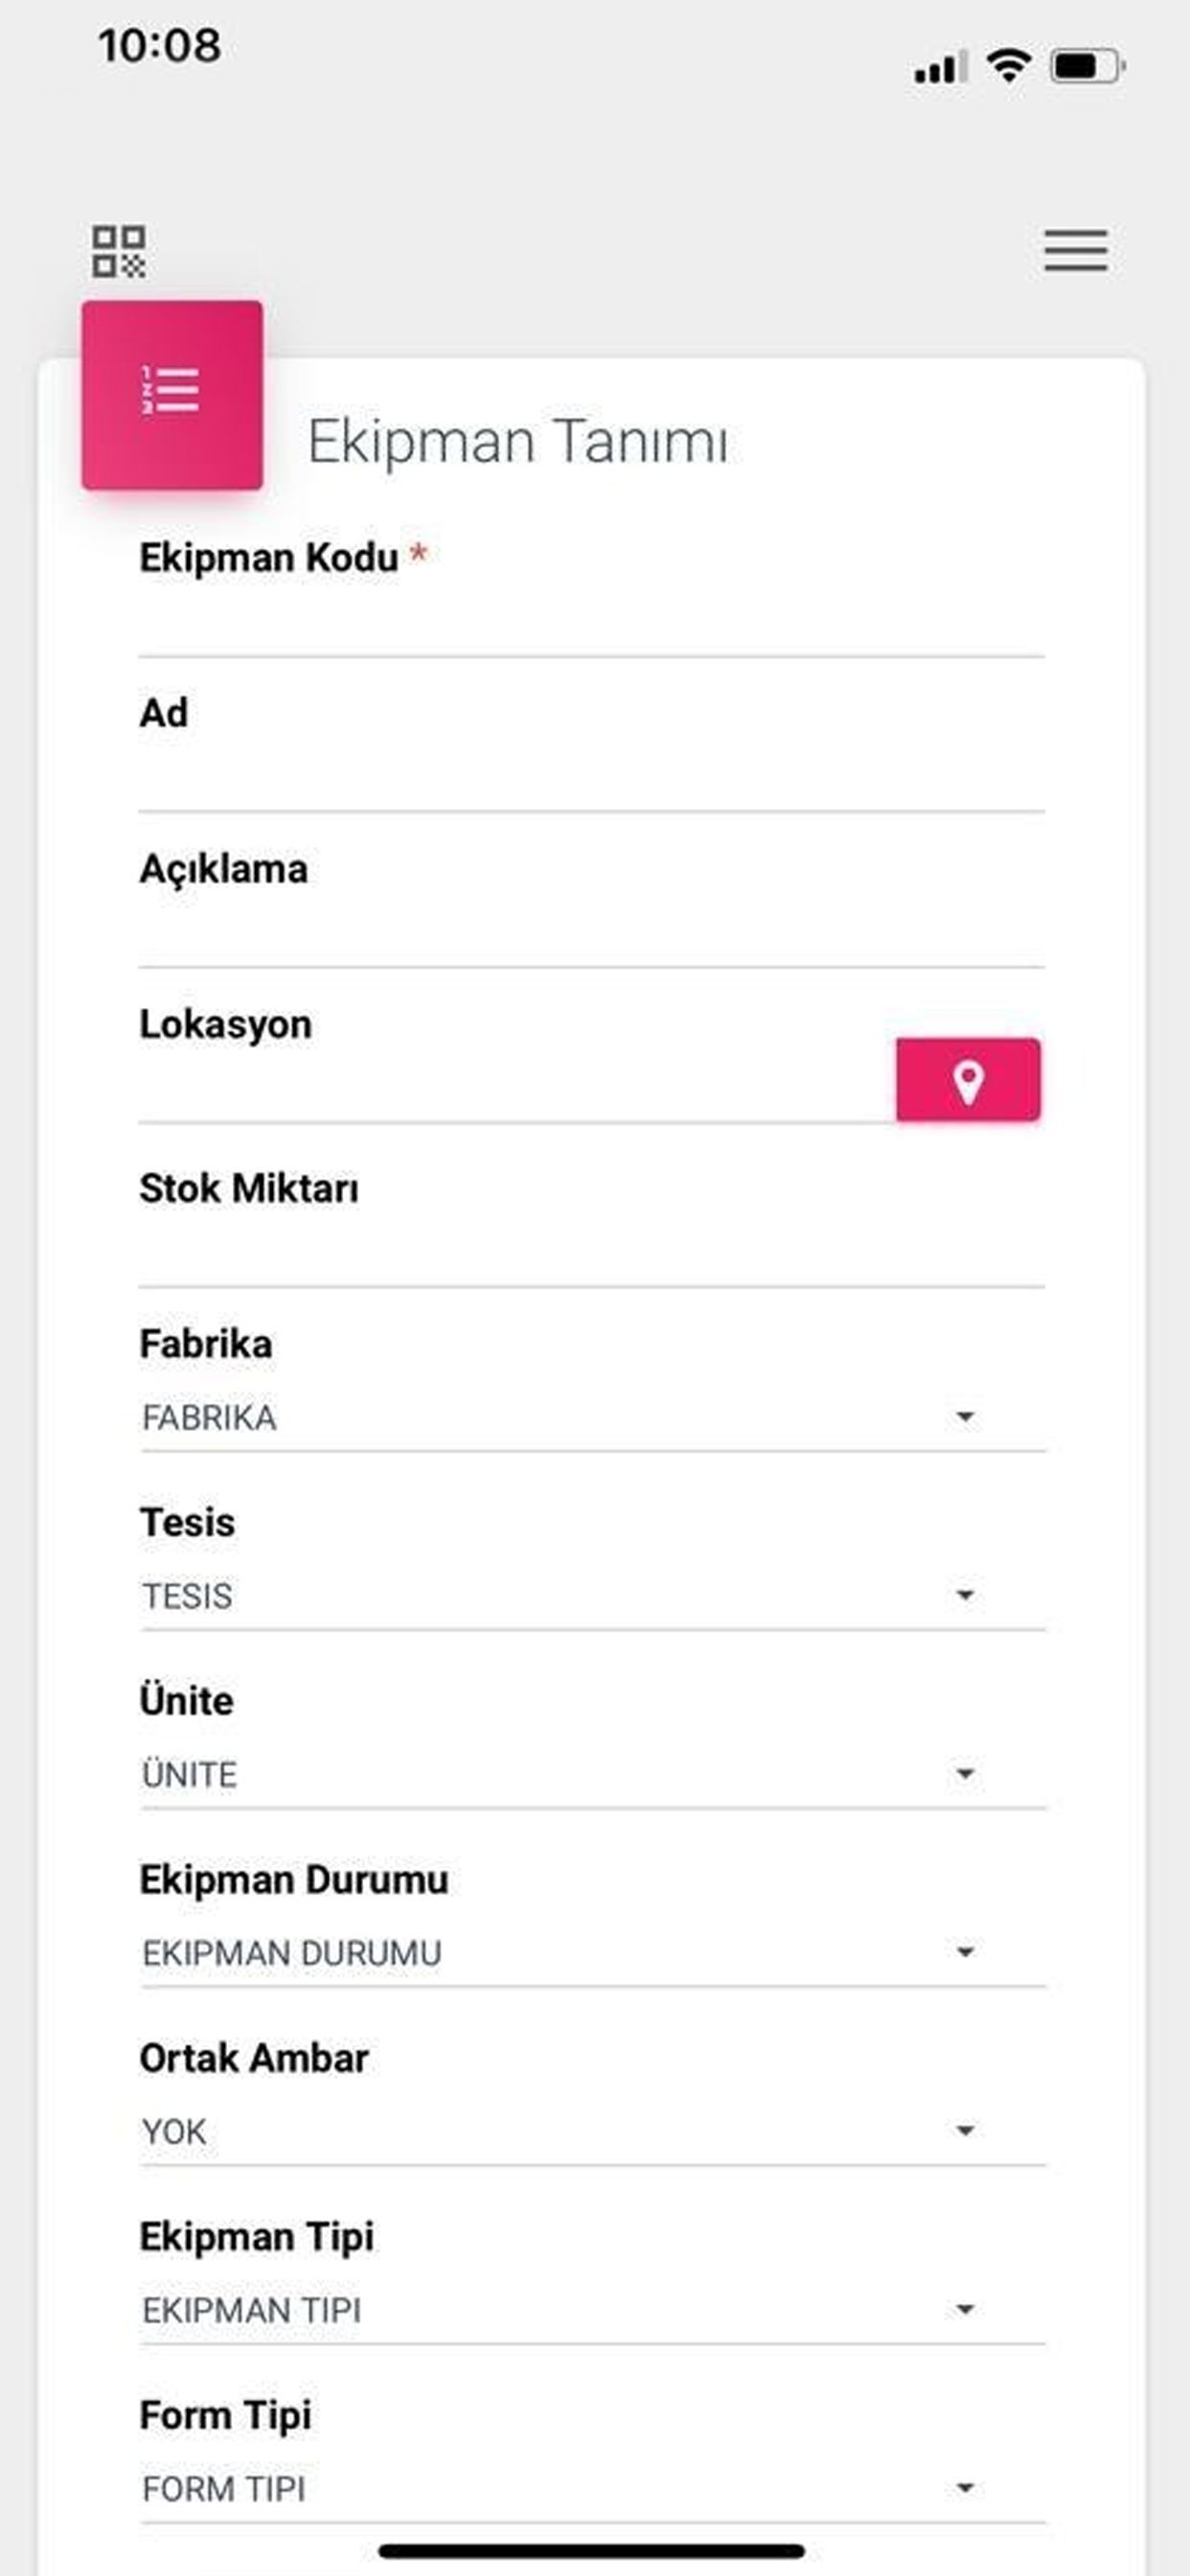Tap the battery indicator icon
This screenshot has height=2576, width=1190.
[x=1088, y=67]
